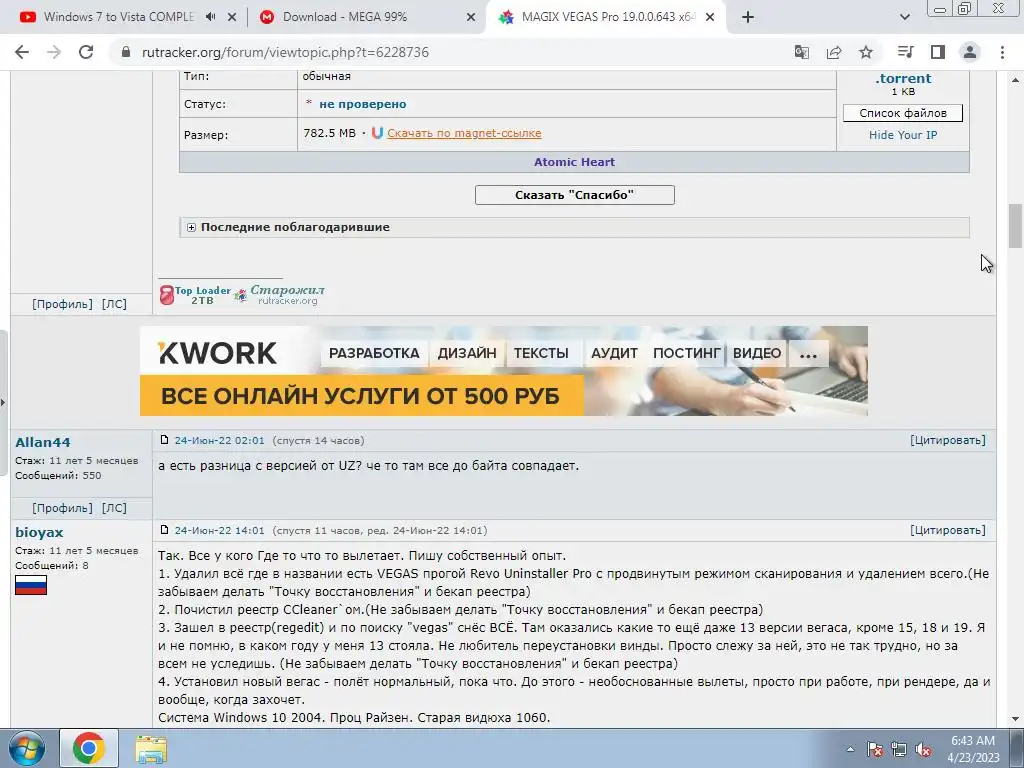
Task: Open the Atomic Heart link
Action: click(x=574, y=162)
